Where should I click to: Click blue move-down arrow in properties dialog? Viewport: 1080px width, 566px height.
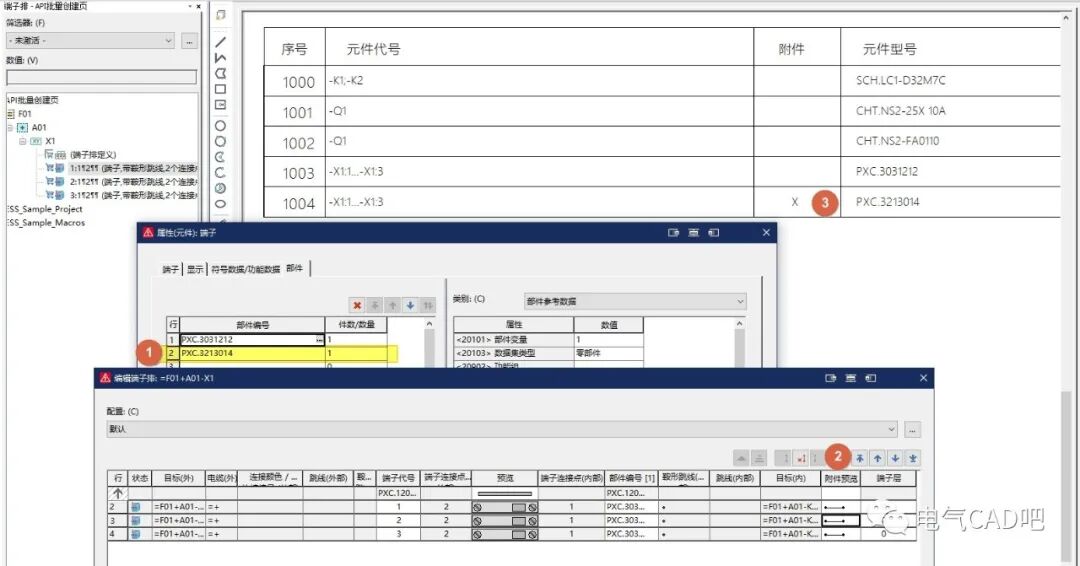(411, 305)
